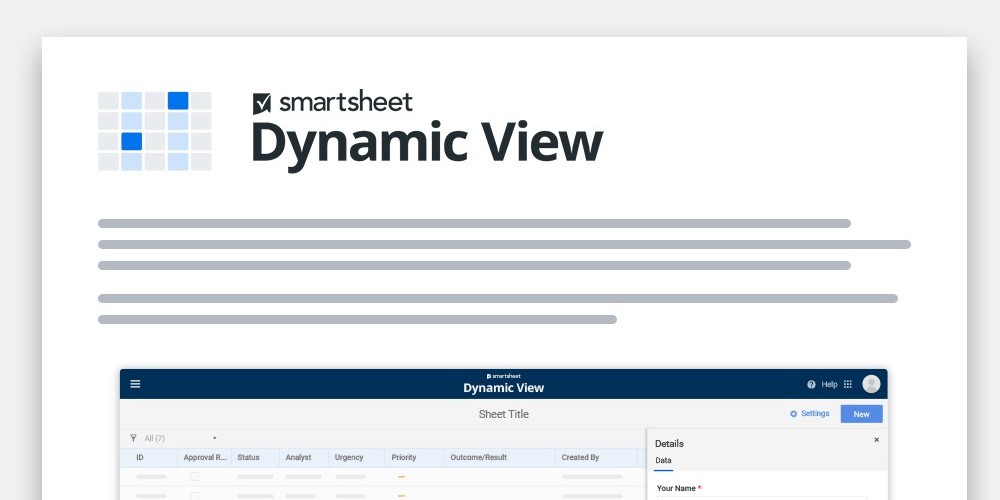Toggle the second row Approval checkbox
The height and width of the screenshot is (500, 1000).
coord(195,495)
